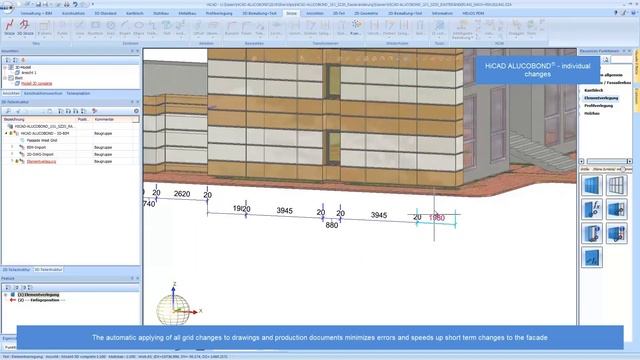Open the gear settings in 3D-Teilestruktur toolbar
Screen dimensions: 640x360
tap(136, 111)
